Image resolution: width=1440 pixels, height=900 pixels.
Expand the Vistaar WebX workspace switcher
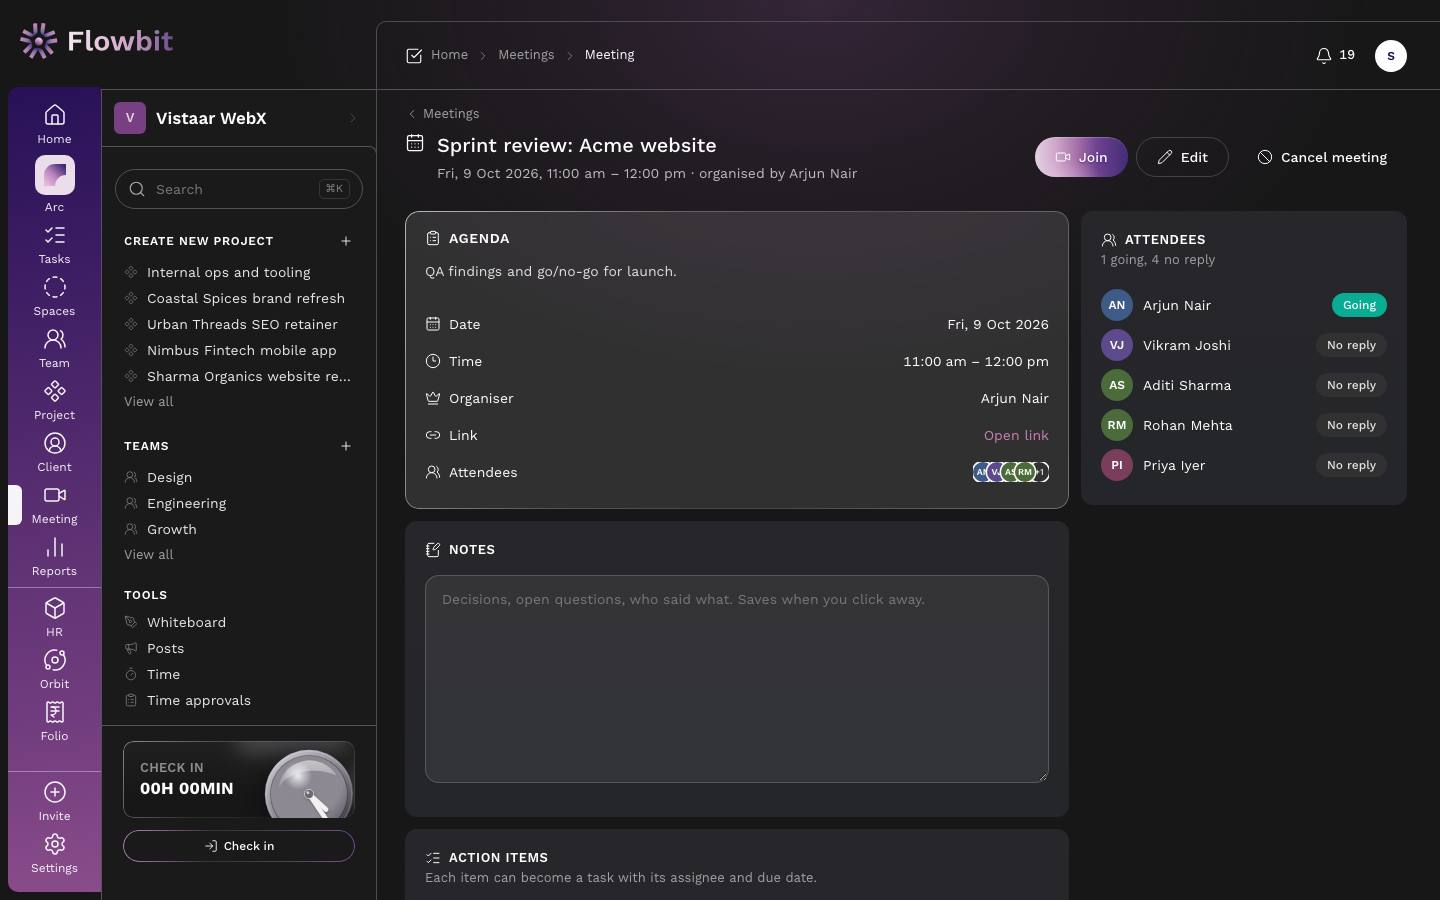[238, 118]
